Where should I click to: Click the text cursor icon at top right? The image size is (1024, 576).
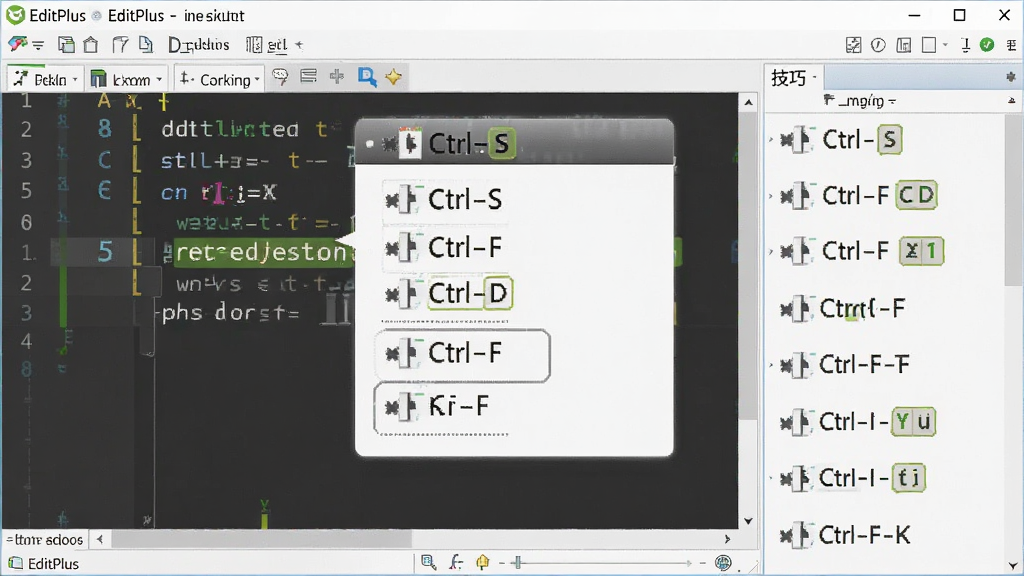coord(965,44)
